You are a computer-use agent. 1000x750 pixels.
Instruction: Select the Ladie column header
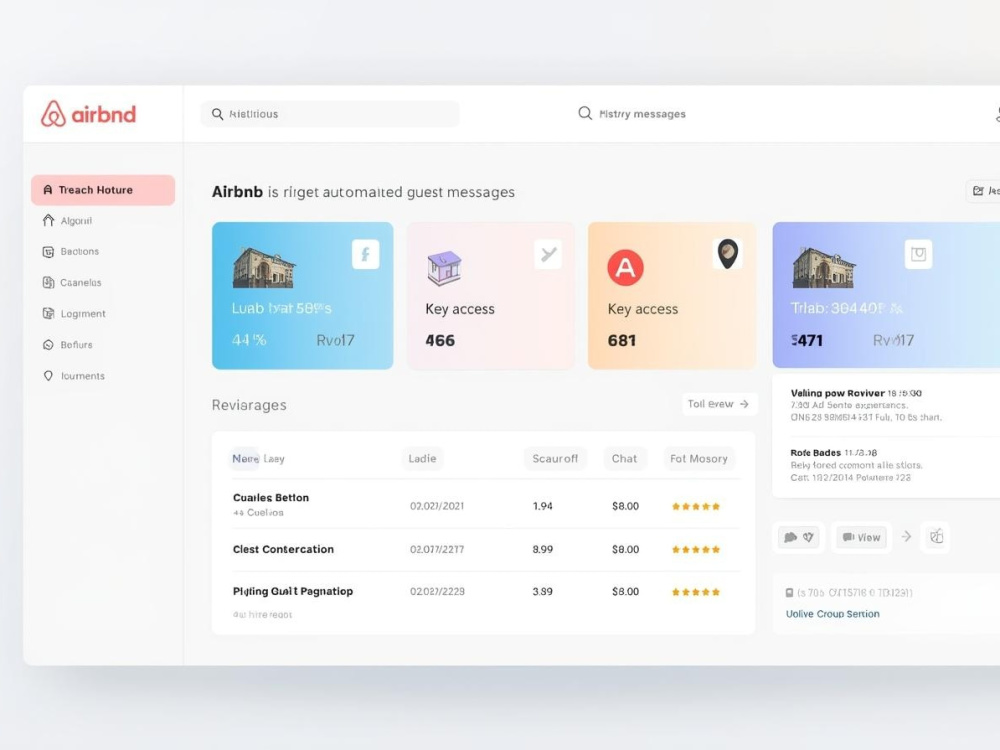coord(422,459)
